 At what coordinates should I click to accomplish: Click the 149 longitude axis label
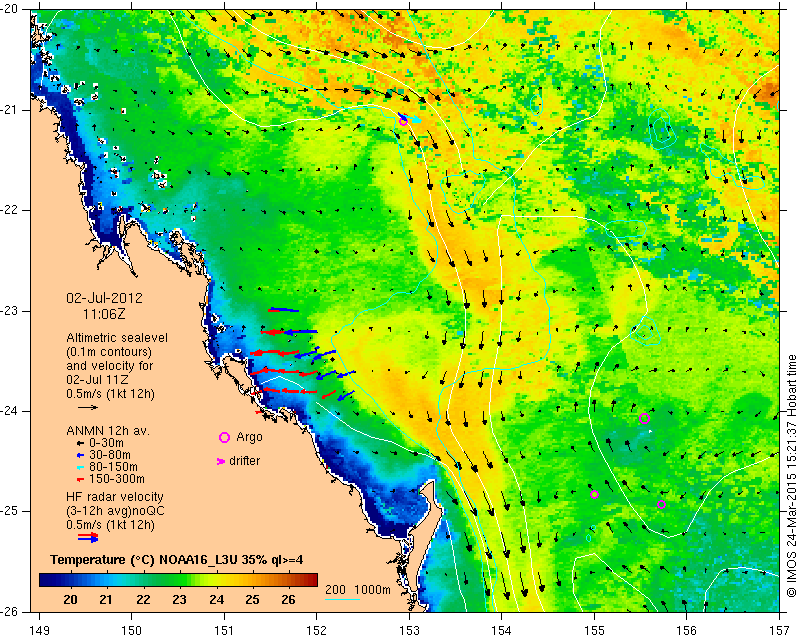(x=39, y=631)
